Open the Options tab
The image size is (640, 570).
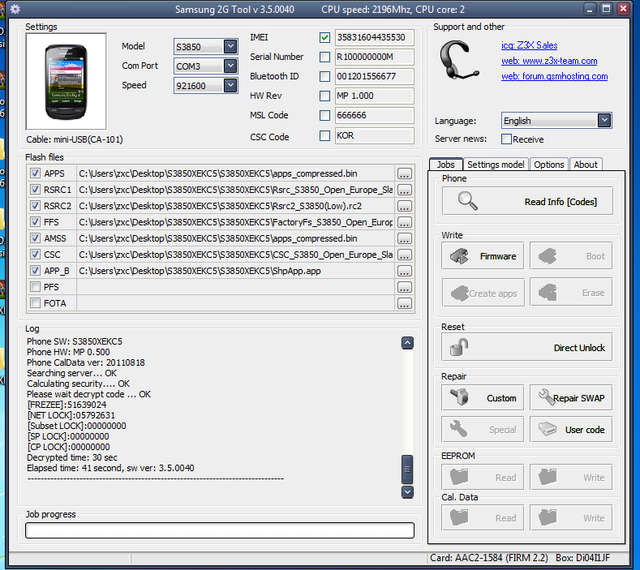(549, 165)
